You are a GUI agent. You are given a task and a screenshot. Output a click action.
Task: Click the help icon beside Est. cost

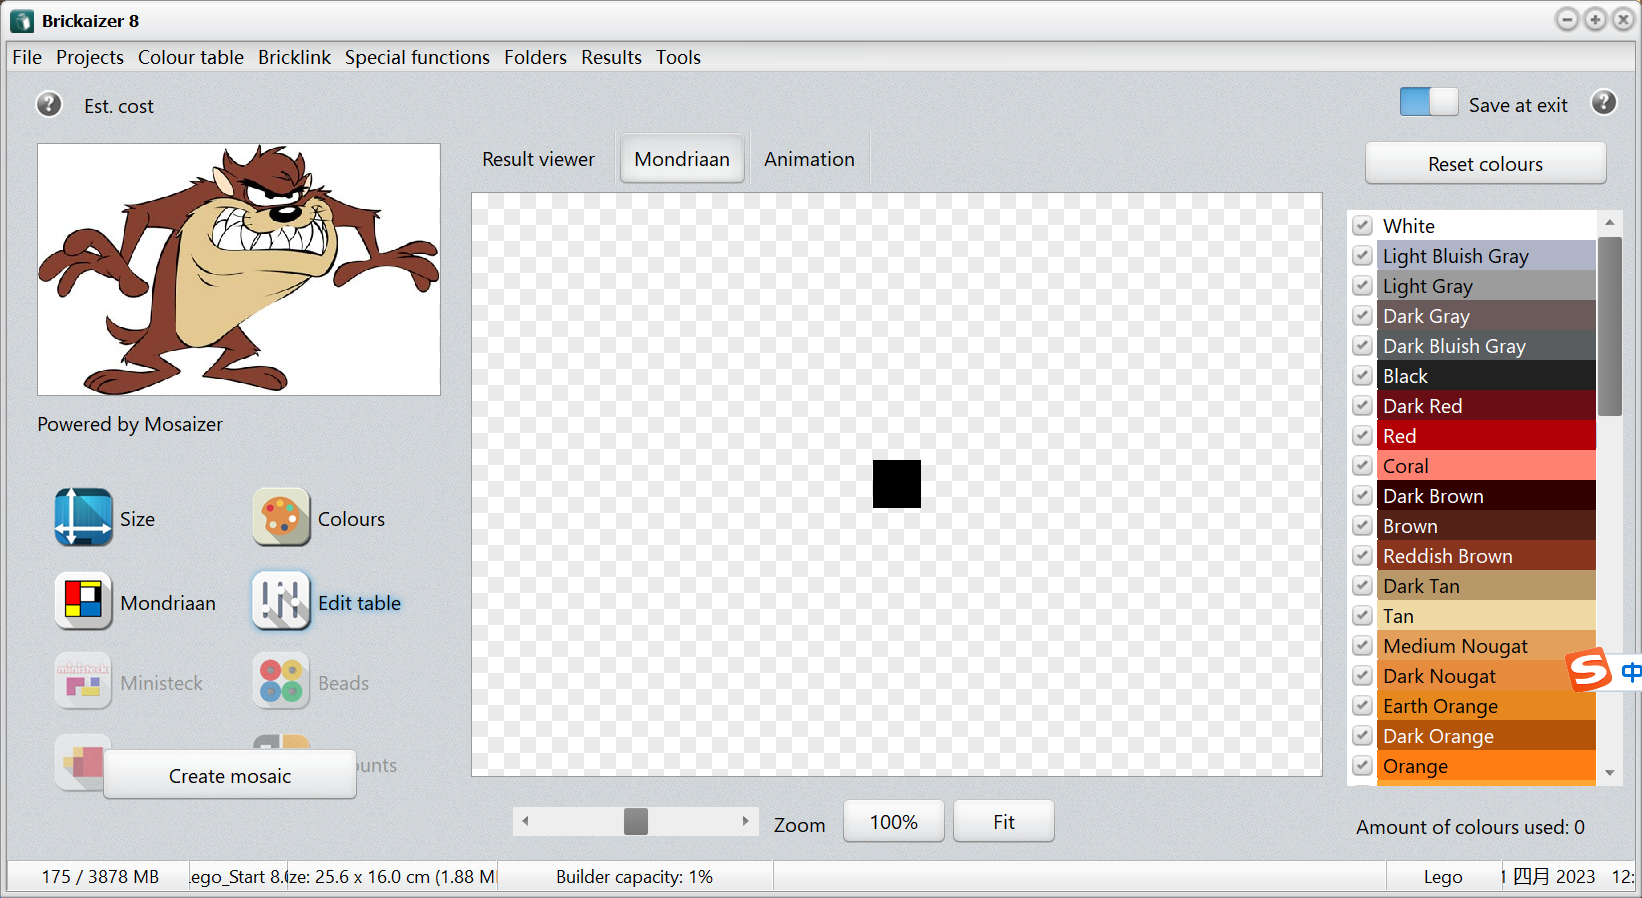(49, 105)
